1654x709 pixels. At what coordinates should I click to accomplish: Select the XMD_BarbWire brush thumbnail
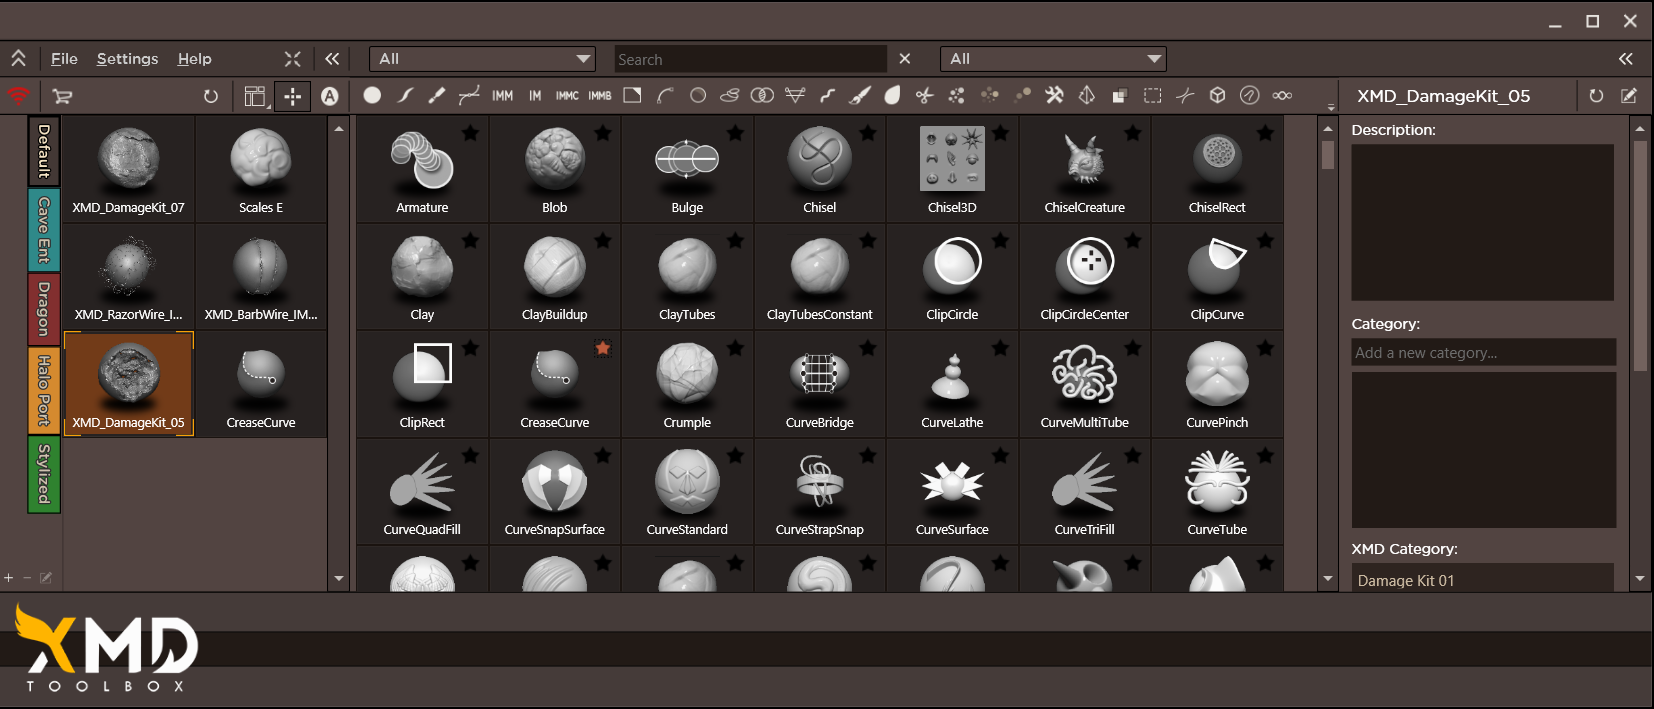[261, 277]
